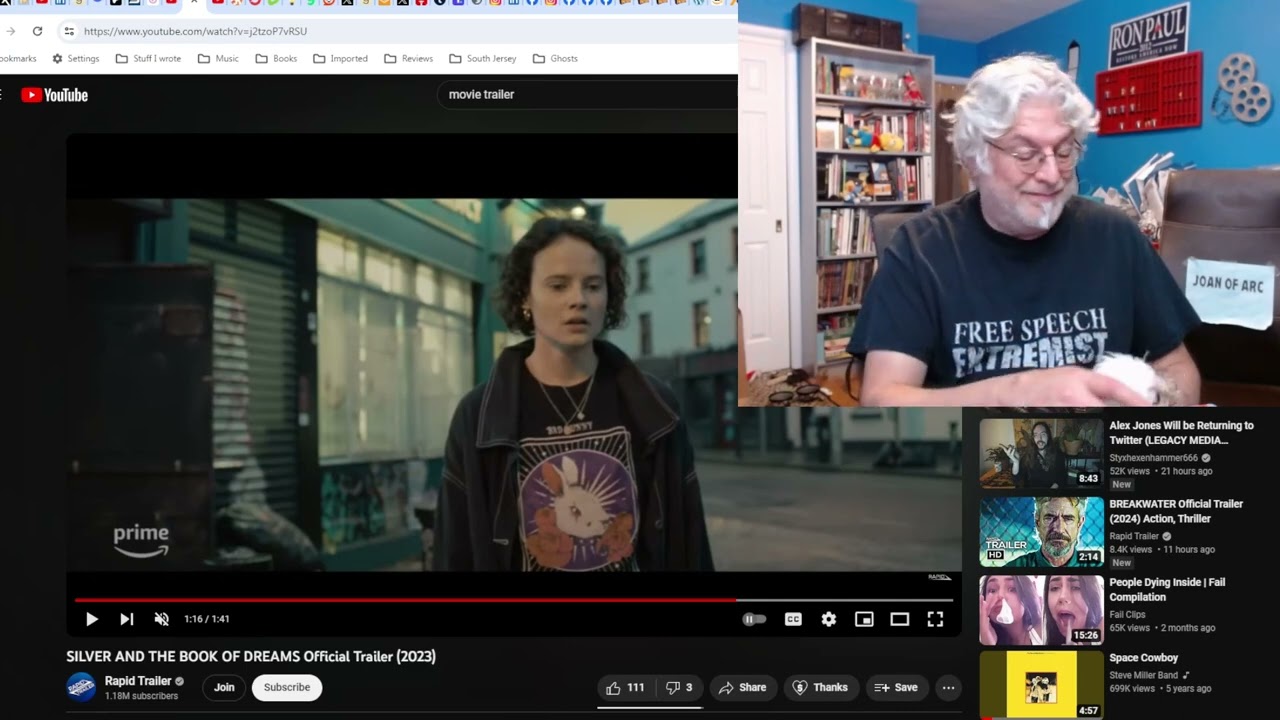Open Ghosts bookmark folder

point(555,58)
